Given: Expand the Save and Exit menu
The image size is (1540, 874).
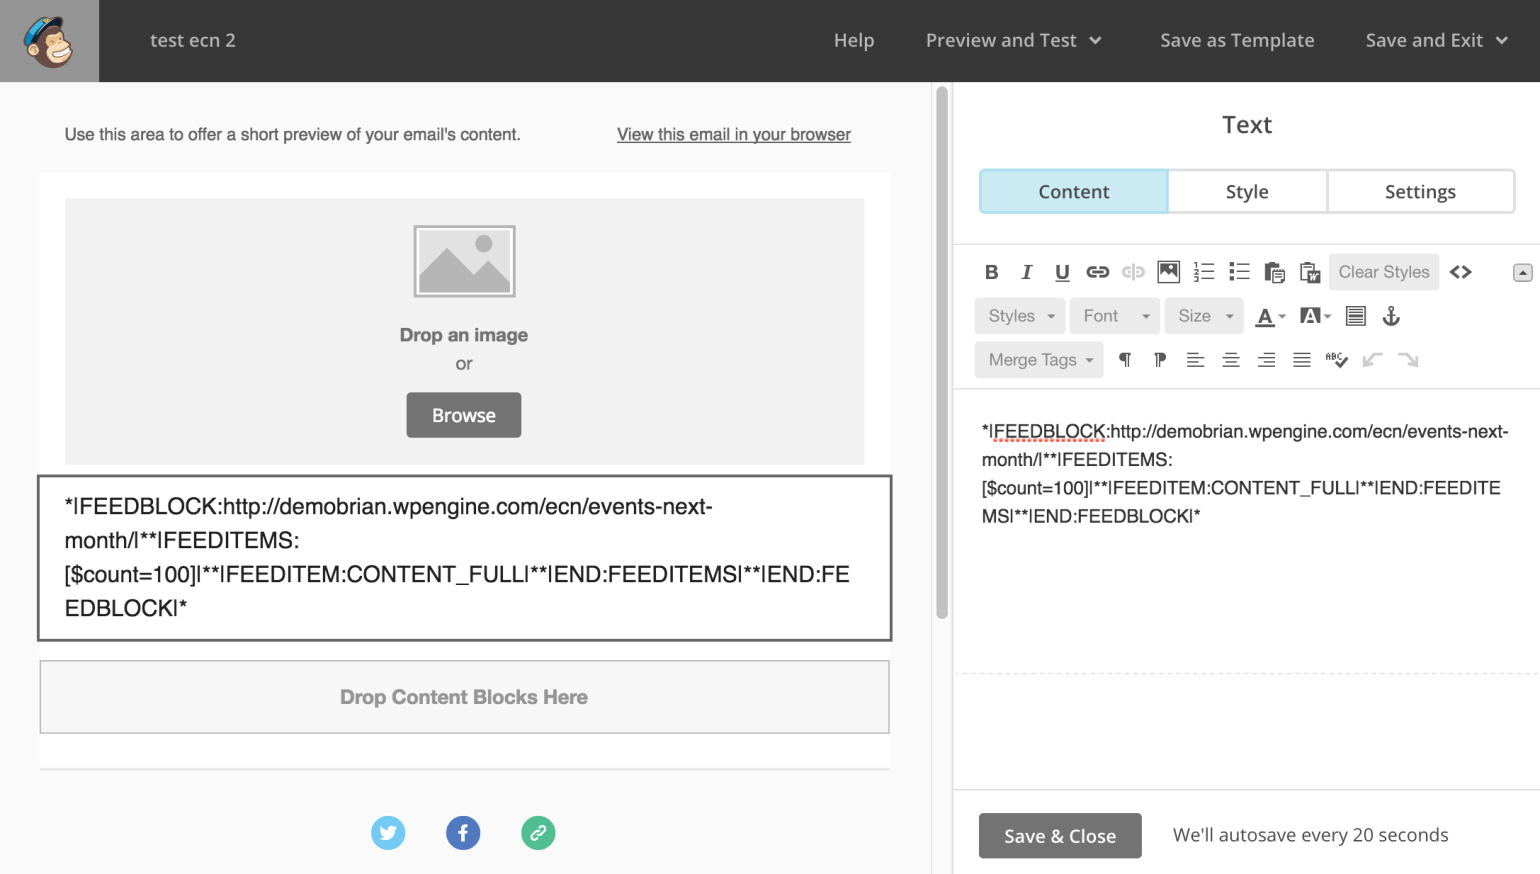Looking at the screenshot, I should 1436,41.
